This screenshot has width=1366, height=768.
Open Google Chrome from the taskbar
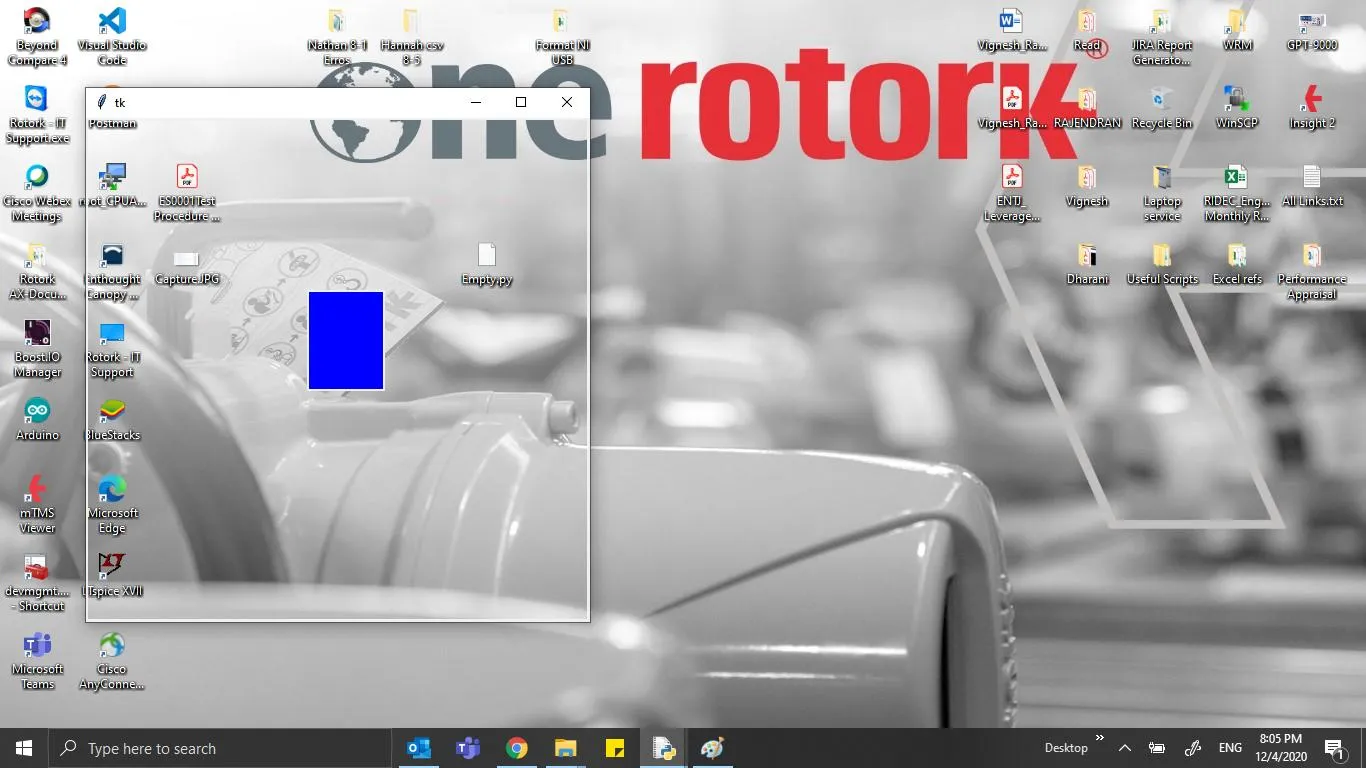tap(516, 748)
